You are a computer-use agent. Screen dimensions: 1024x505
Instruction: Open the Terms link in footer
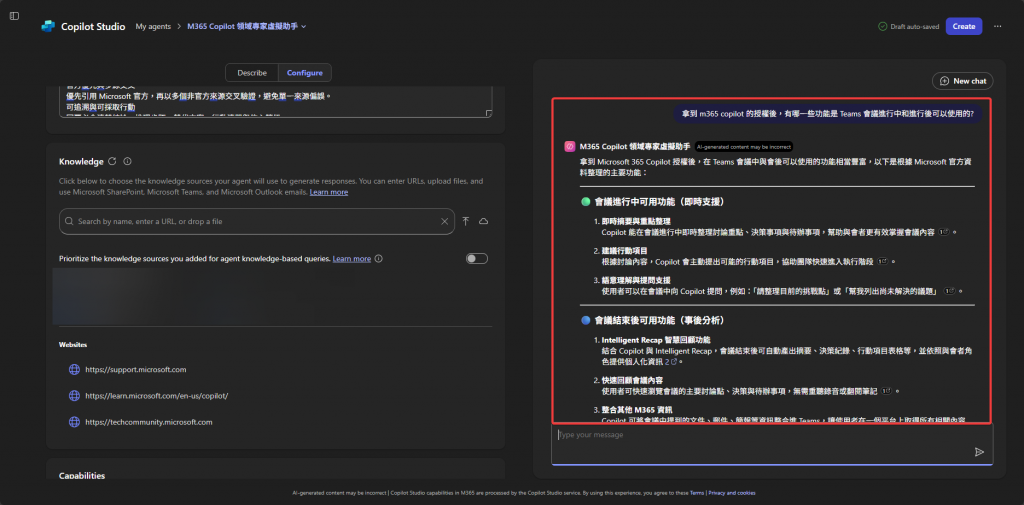coord(697,493)
